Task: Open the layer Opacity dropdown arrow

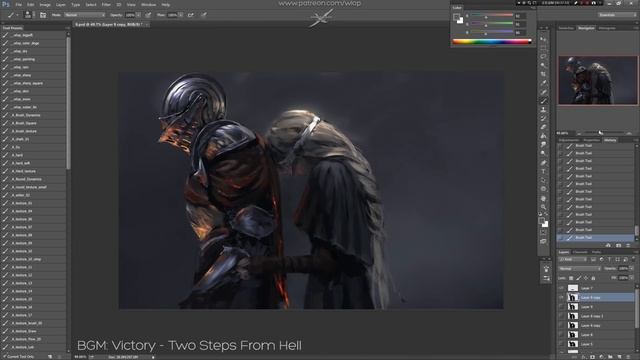Action: pos(631,269)
